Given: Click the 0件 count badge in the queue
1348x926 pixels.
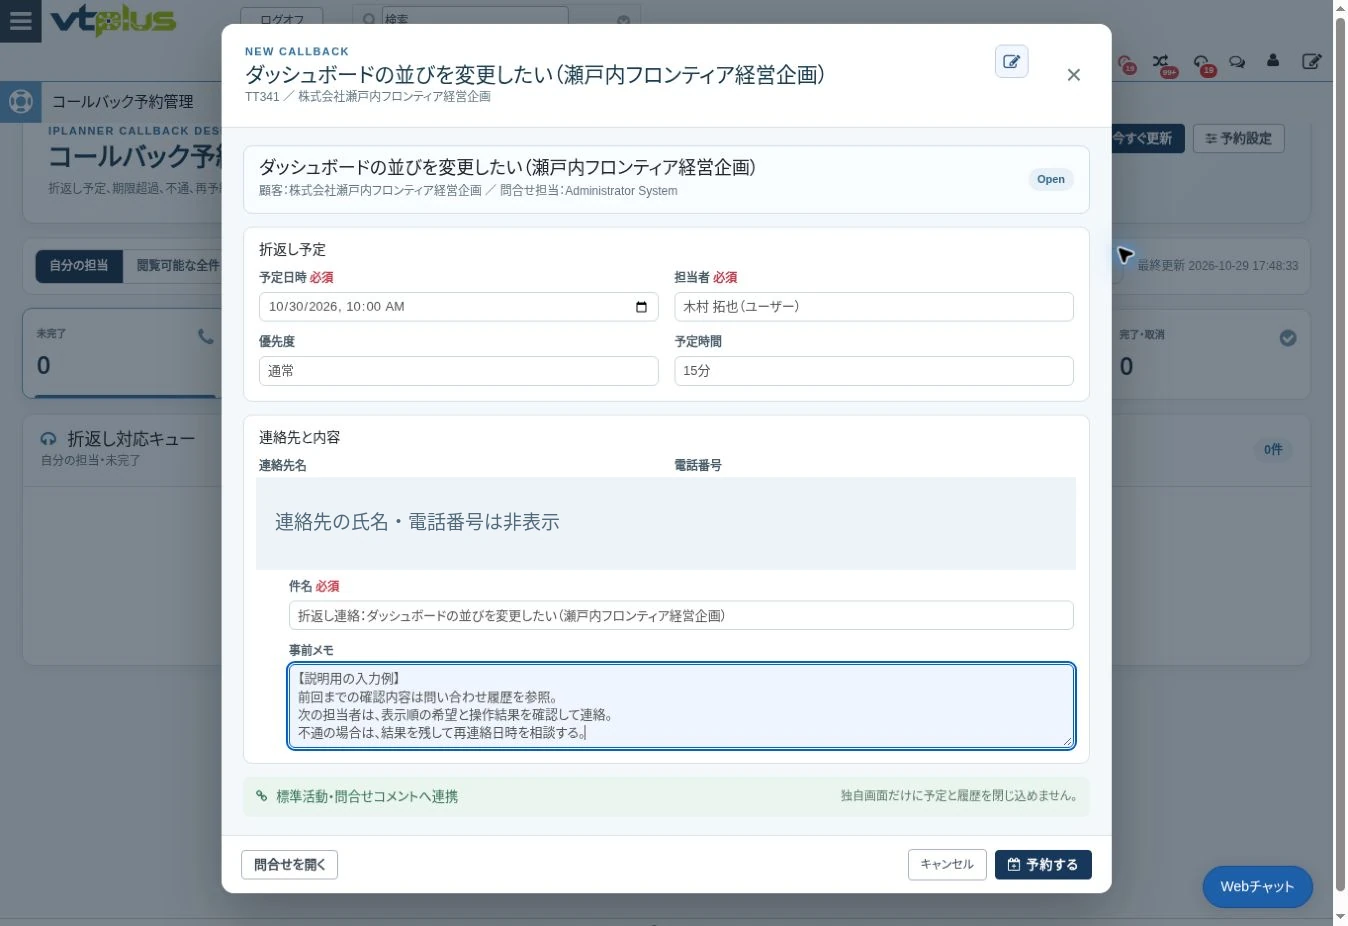Looking at the screenshot, I should point(1273,450).
